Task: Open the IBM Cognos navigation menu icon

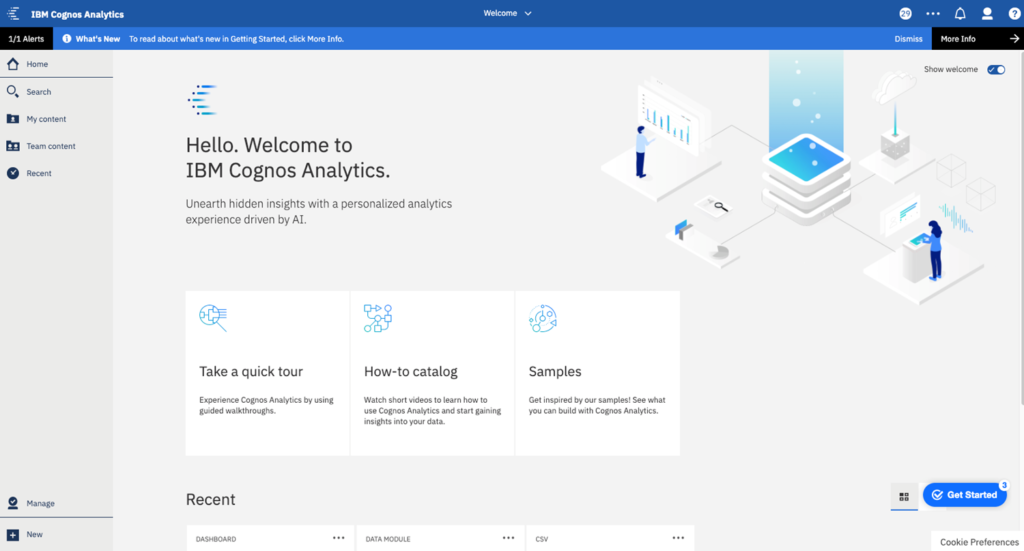Action: [x=13, y=14]
